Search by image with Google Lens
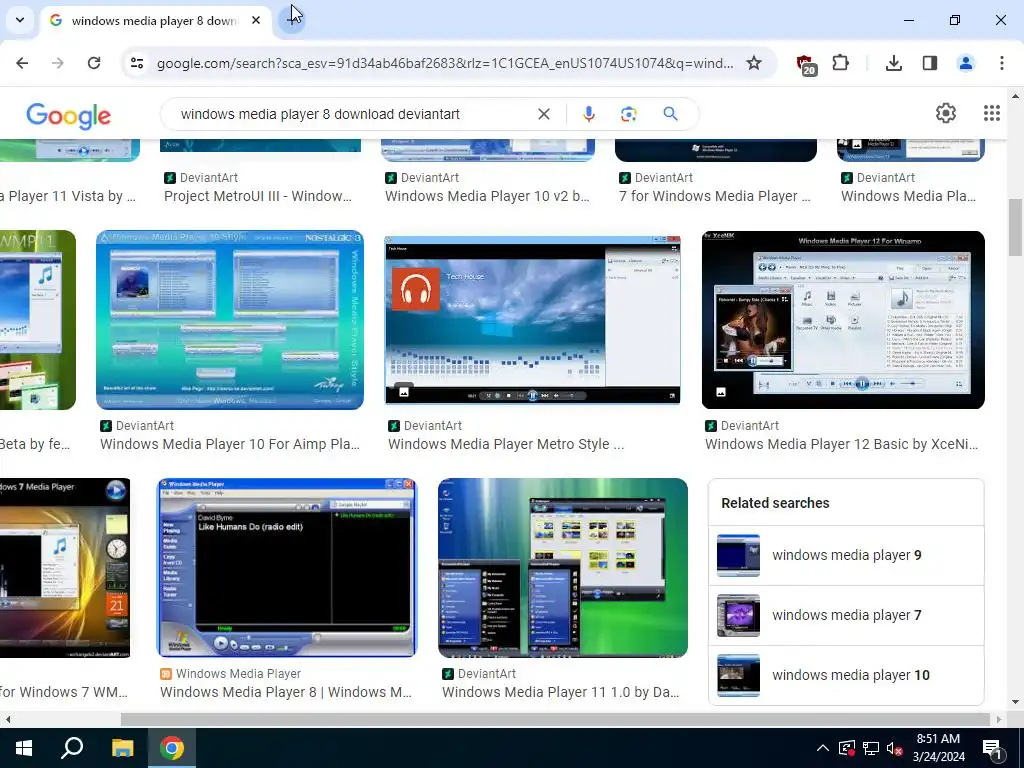 pyautogui.click(x=628, y=114)
